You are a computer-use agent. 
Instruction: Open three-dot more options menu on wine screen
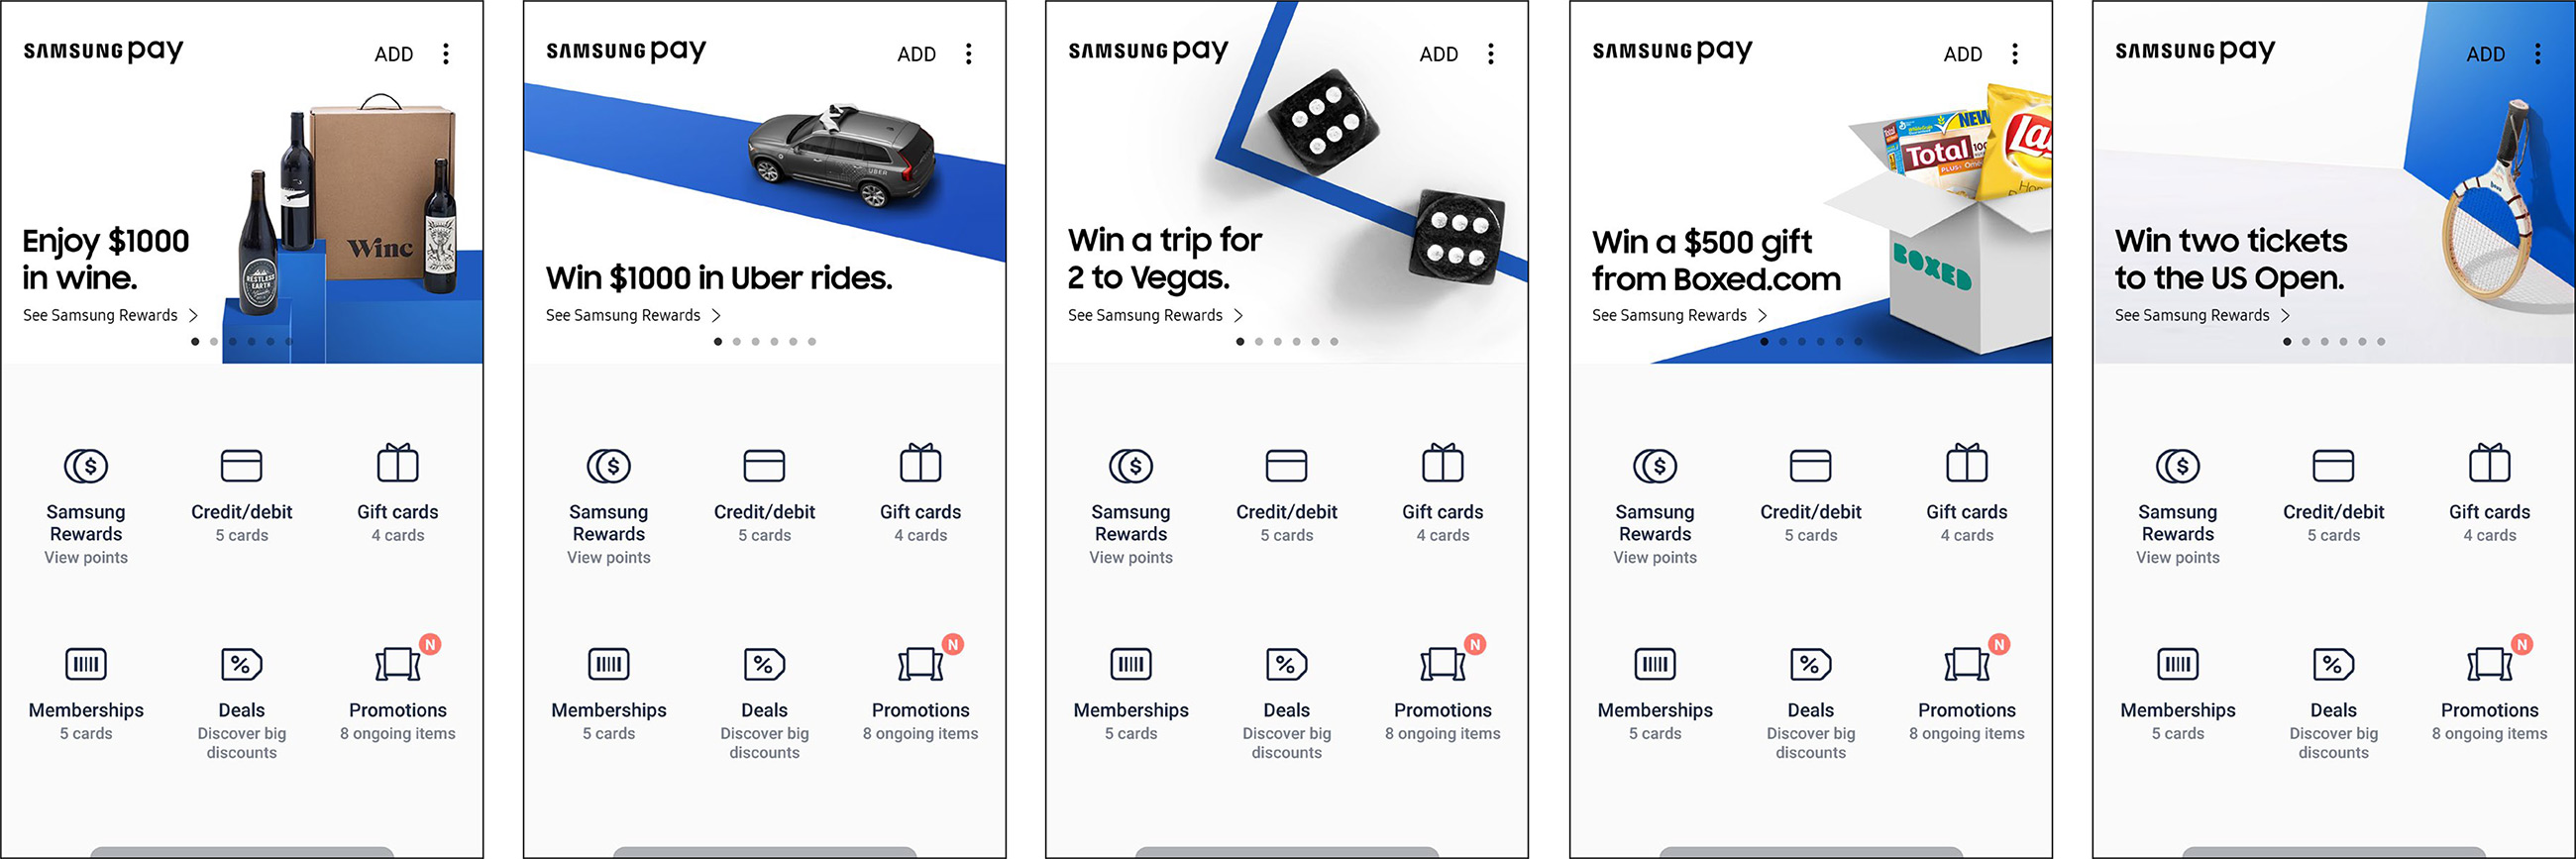pos(446,54)
